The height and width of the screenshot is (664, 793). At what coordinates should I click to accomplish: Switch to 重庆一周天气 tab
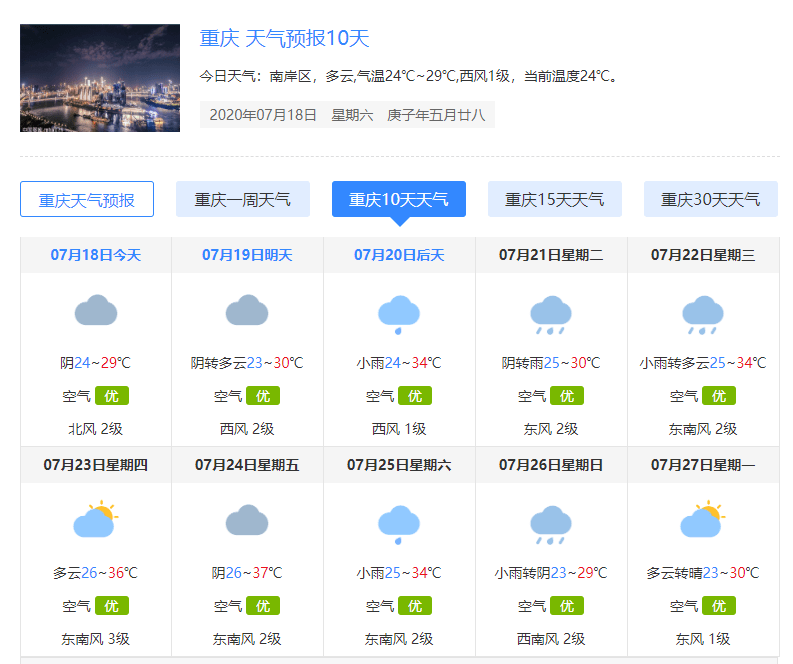(x=243, y=200)
